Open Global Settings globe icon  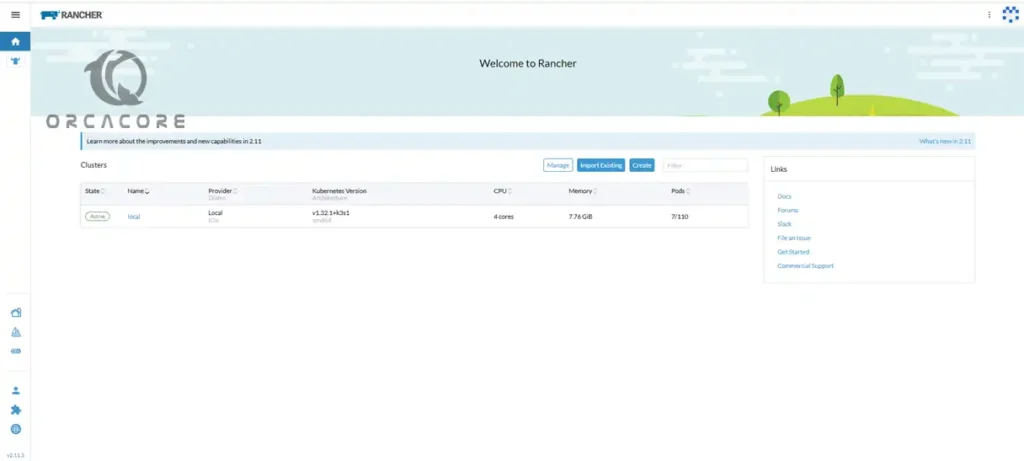pos(16,429)
